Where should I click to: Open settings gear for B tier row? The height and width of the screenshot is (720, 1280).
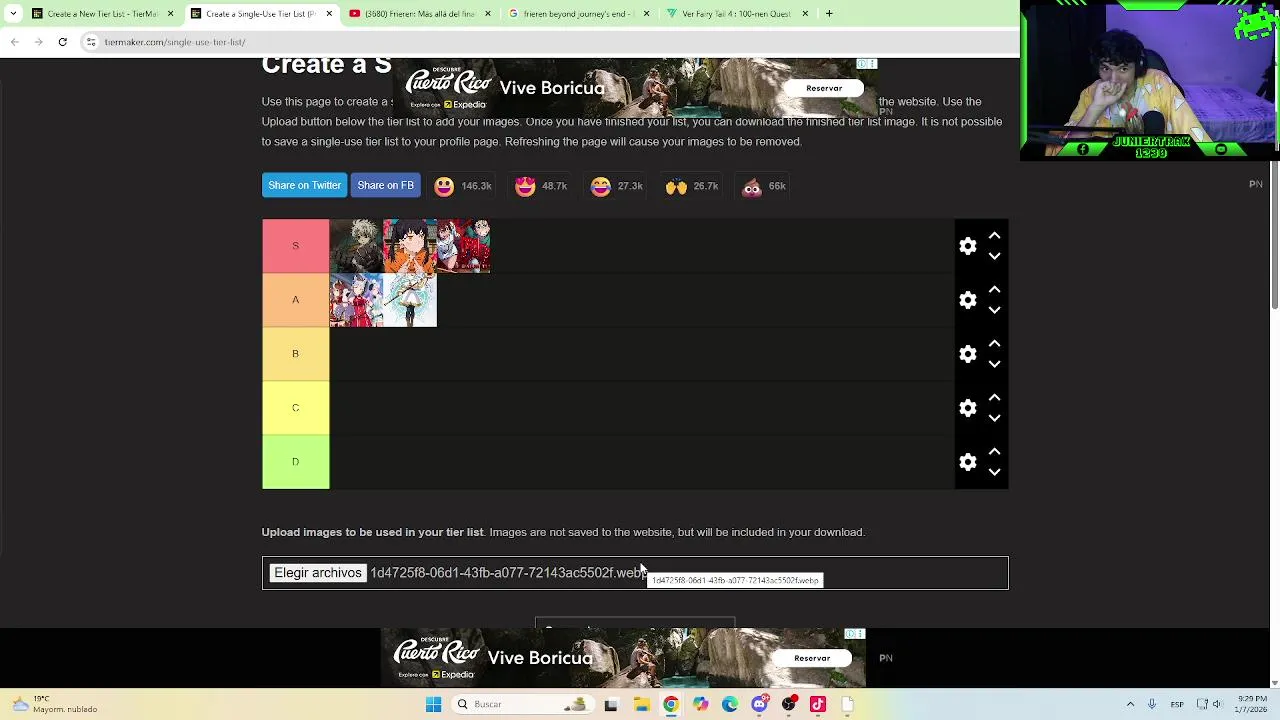(x=967, y=354)
